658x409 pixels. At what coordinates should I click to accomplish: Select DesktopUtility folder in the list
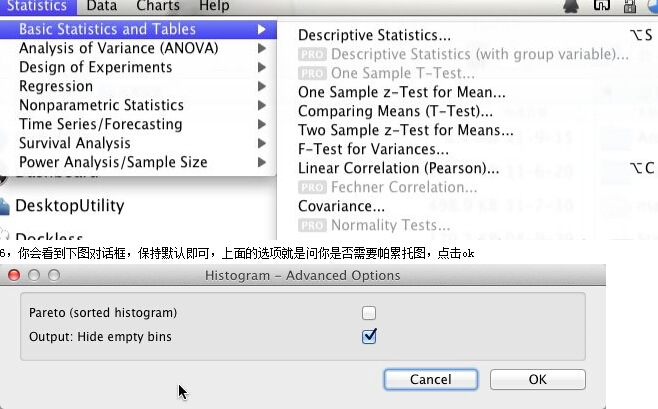pos(70,206)
